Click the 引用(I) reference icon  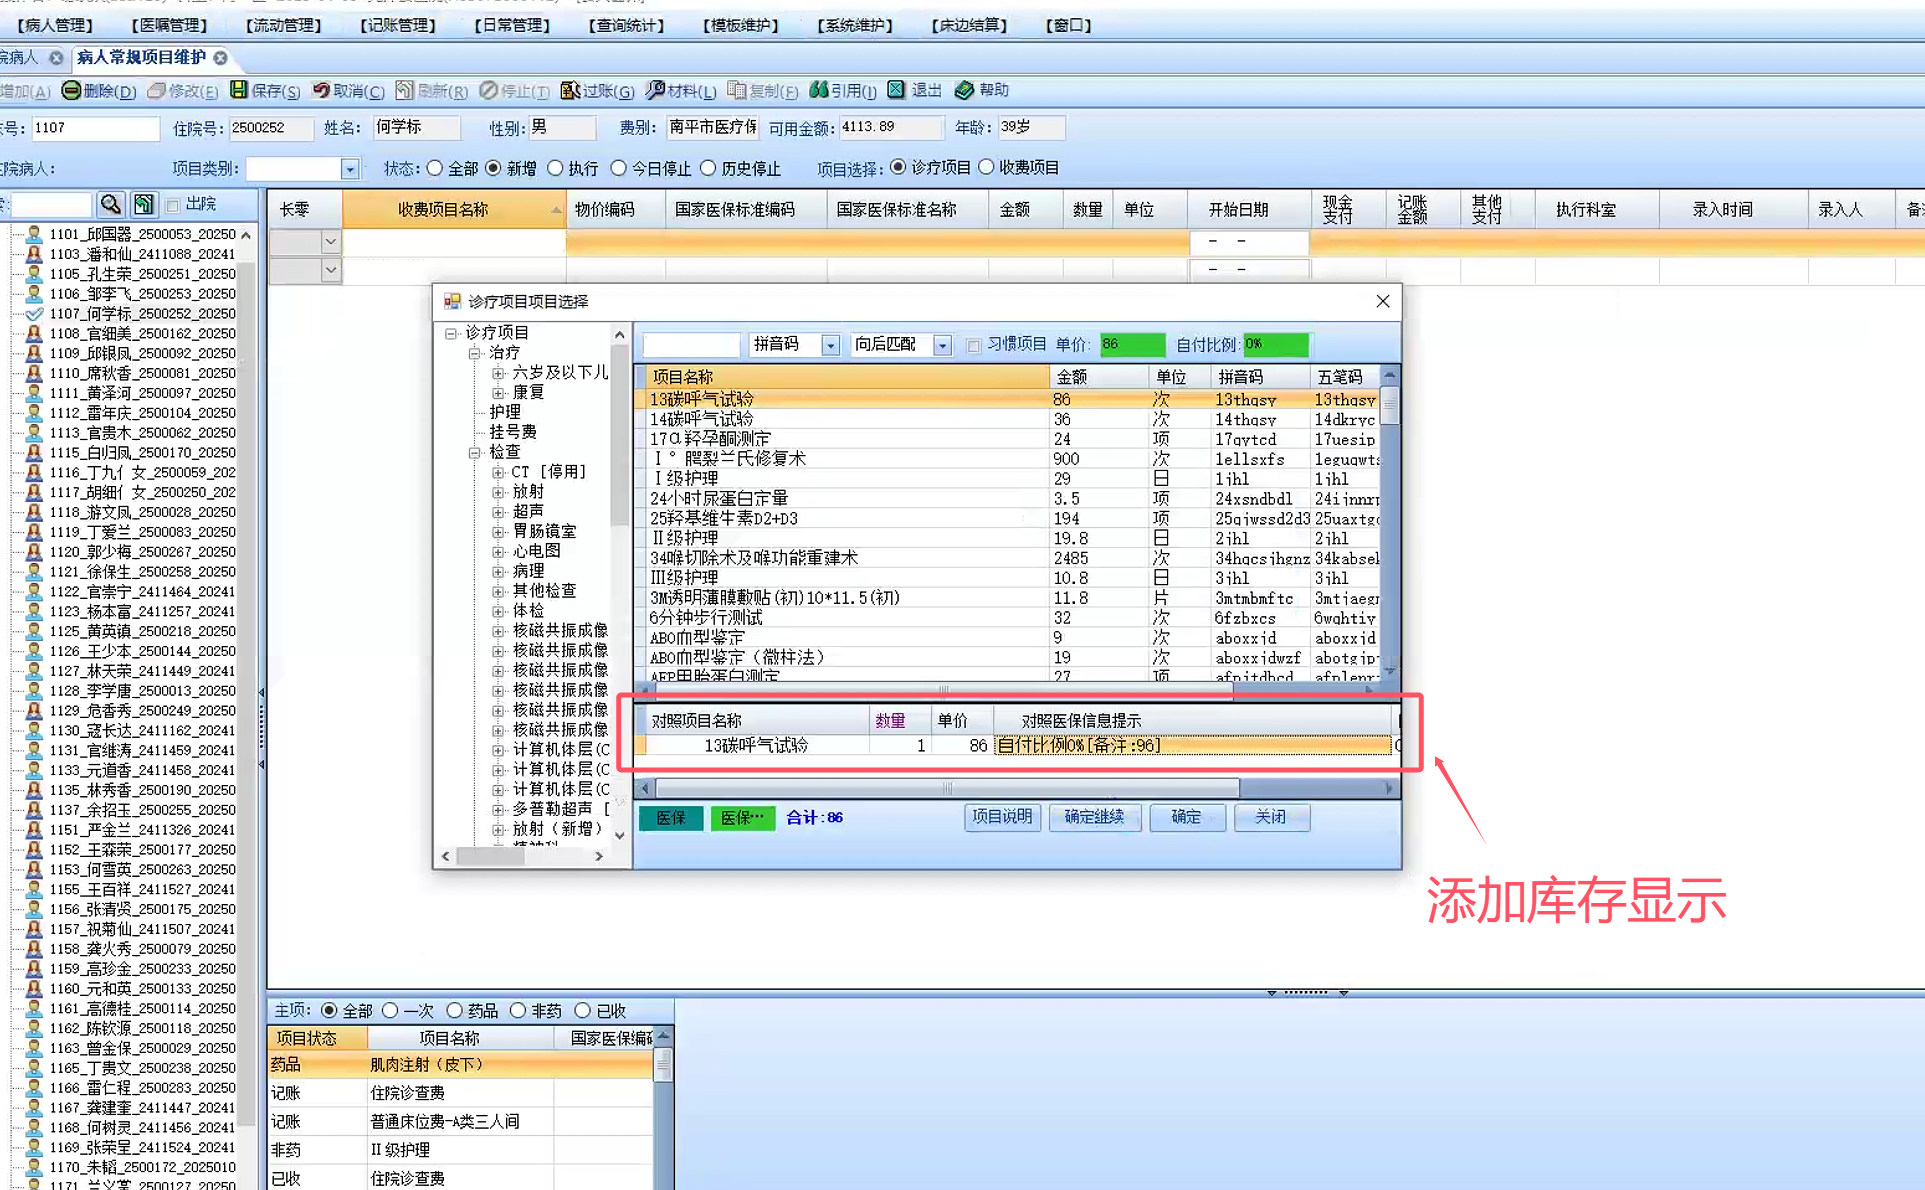819,90
